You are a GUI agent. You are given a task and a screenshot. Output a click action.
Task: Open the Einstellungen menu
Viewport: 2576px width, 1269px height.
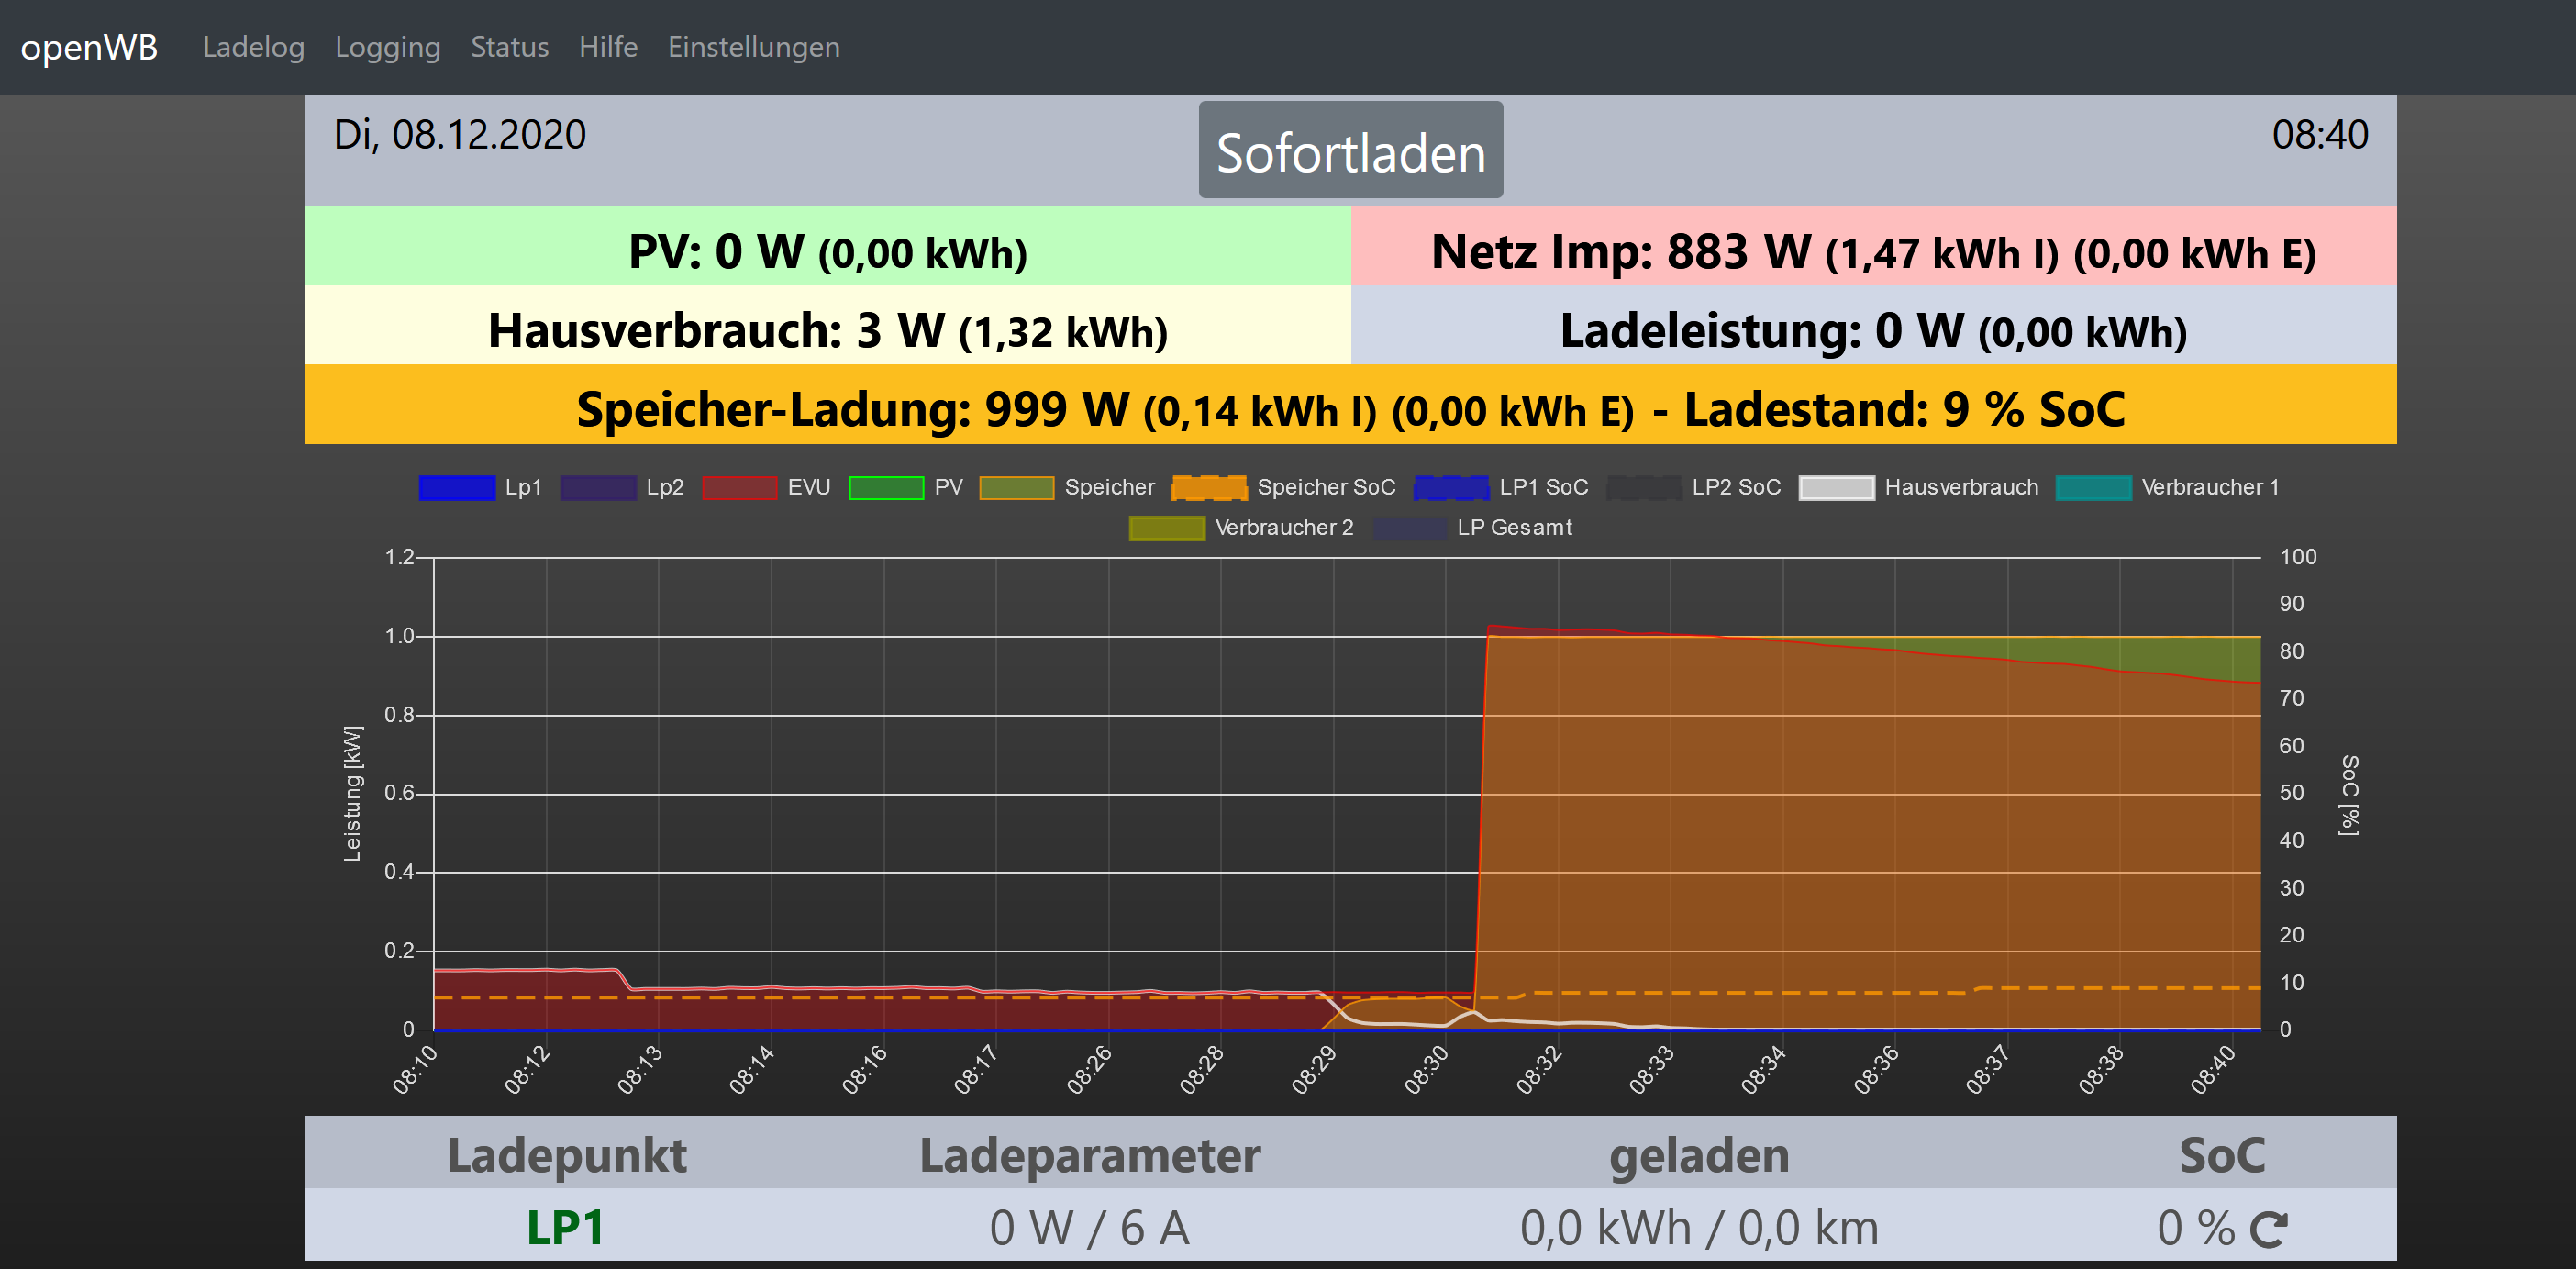753,47
